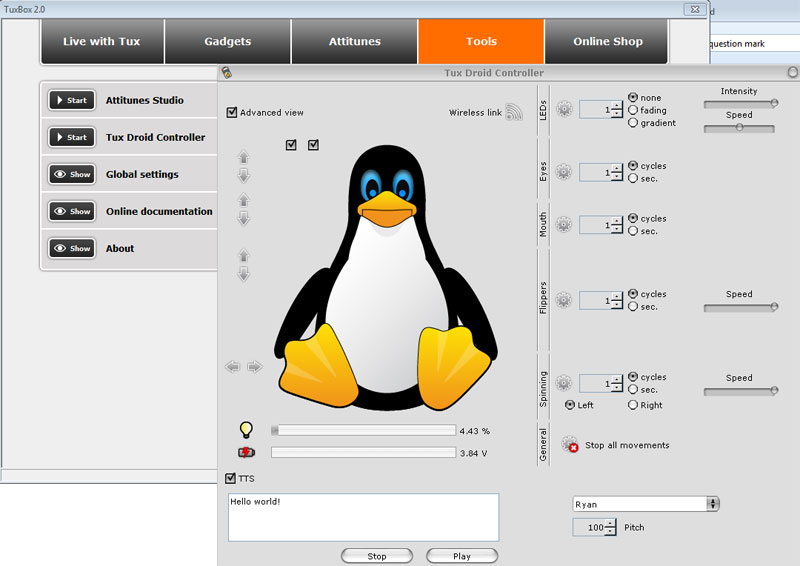Select the LEDs gradient radio button

coord(633,122)
